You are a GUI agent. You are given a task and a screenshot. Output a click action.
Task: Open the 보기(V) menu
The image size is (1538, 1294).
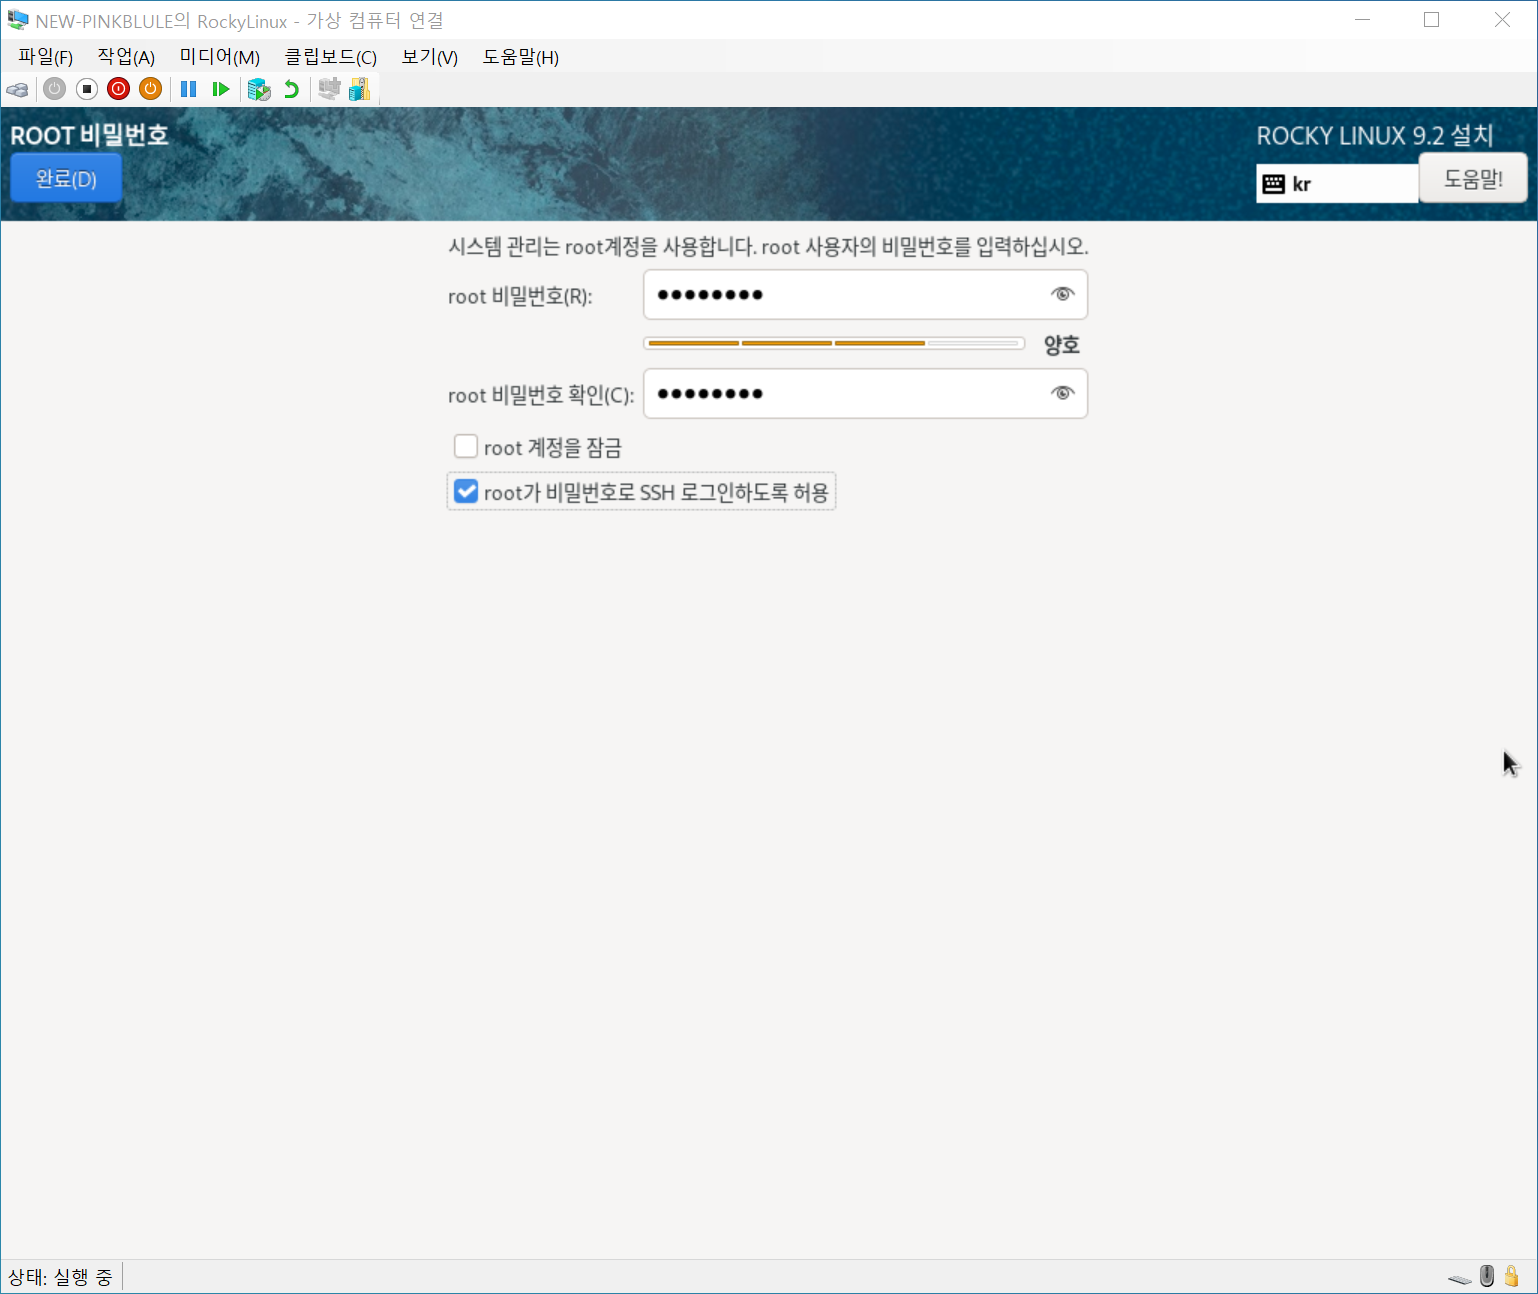(x=430, y=57)
